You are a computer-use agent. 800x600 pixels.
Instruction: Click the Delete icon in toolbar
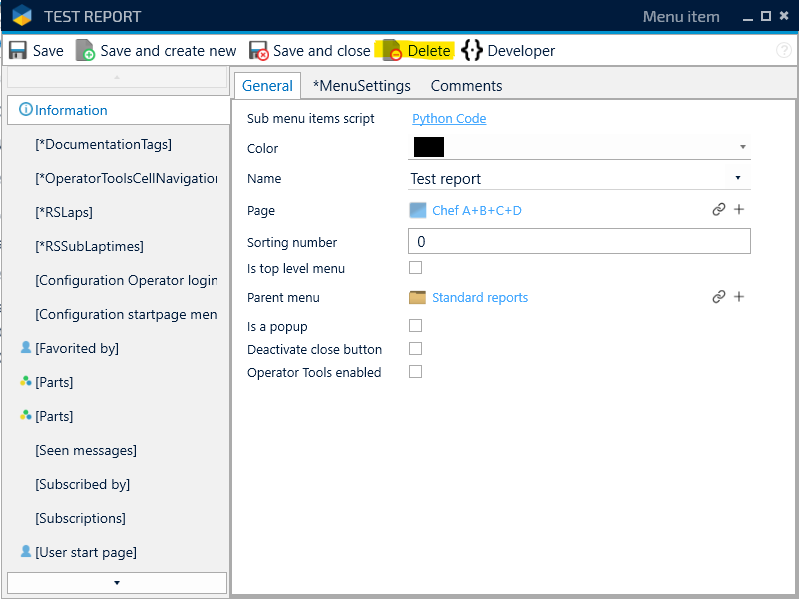point(392,51)
